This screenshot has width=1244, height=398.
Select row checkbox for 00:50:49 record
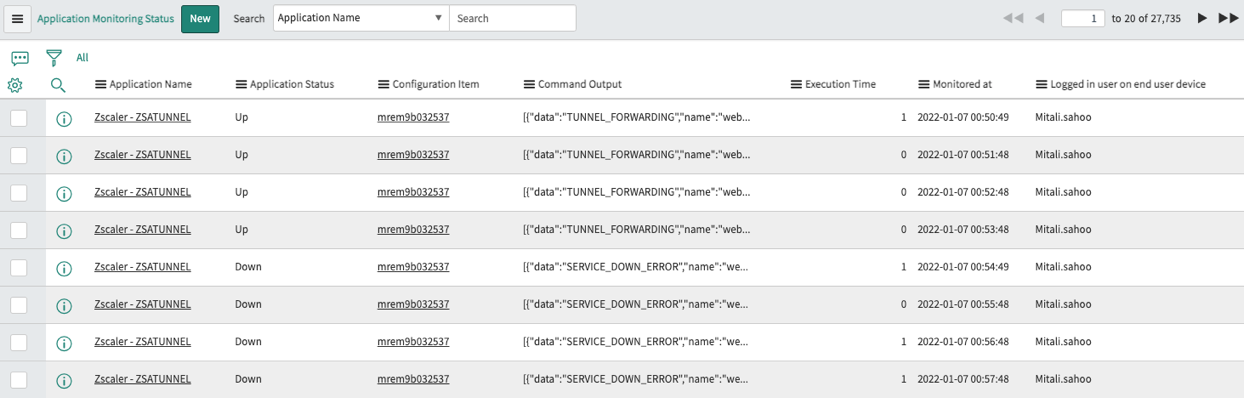point(18,118)
